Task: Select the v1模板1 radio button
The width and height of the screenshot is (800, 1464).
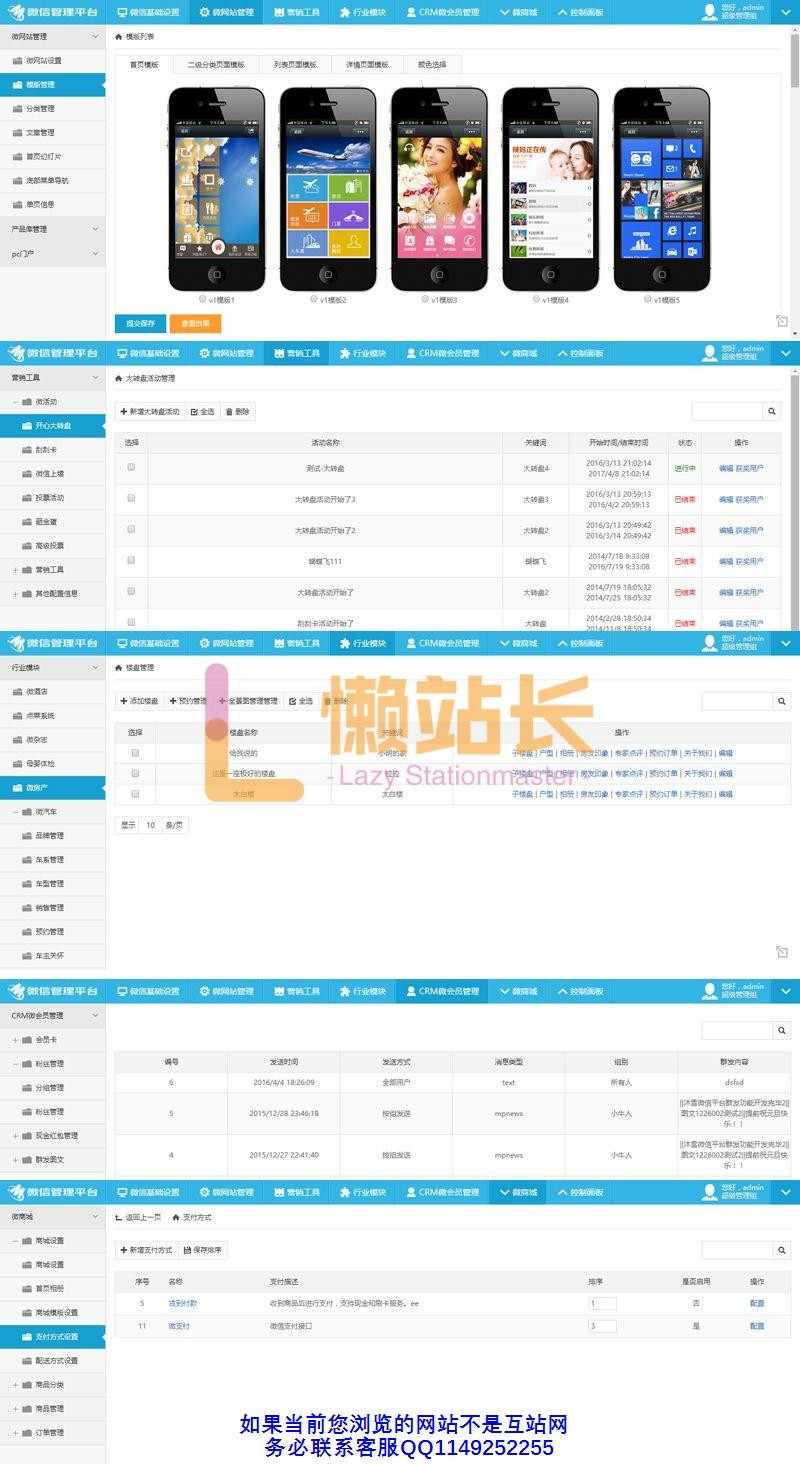Action: pyautogui.click(x=203, y=299)
